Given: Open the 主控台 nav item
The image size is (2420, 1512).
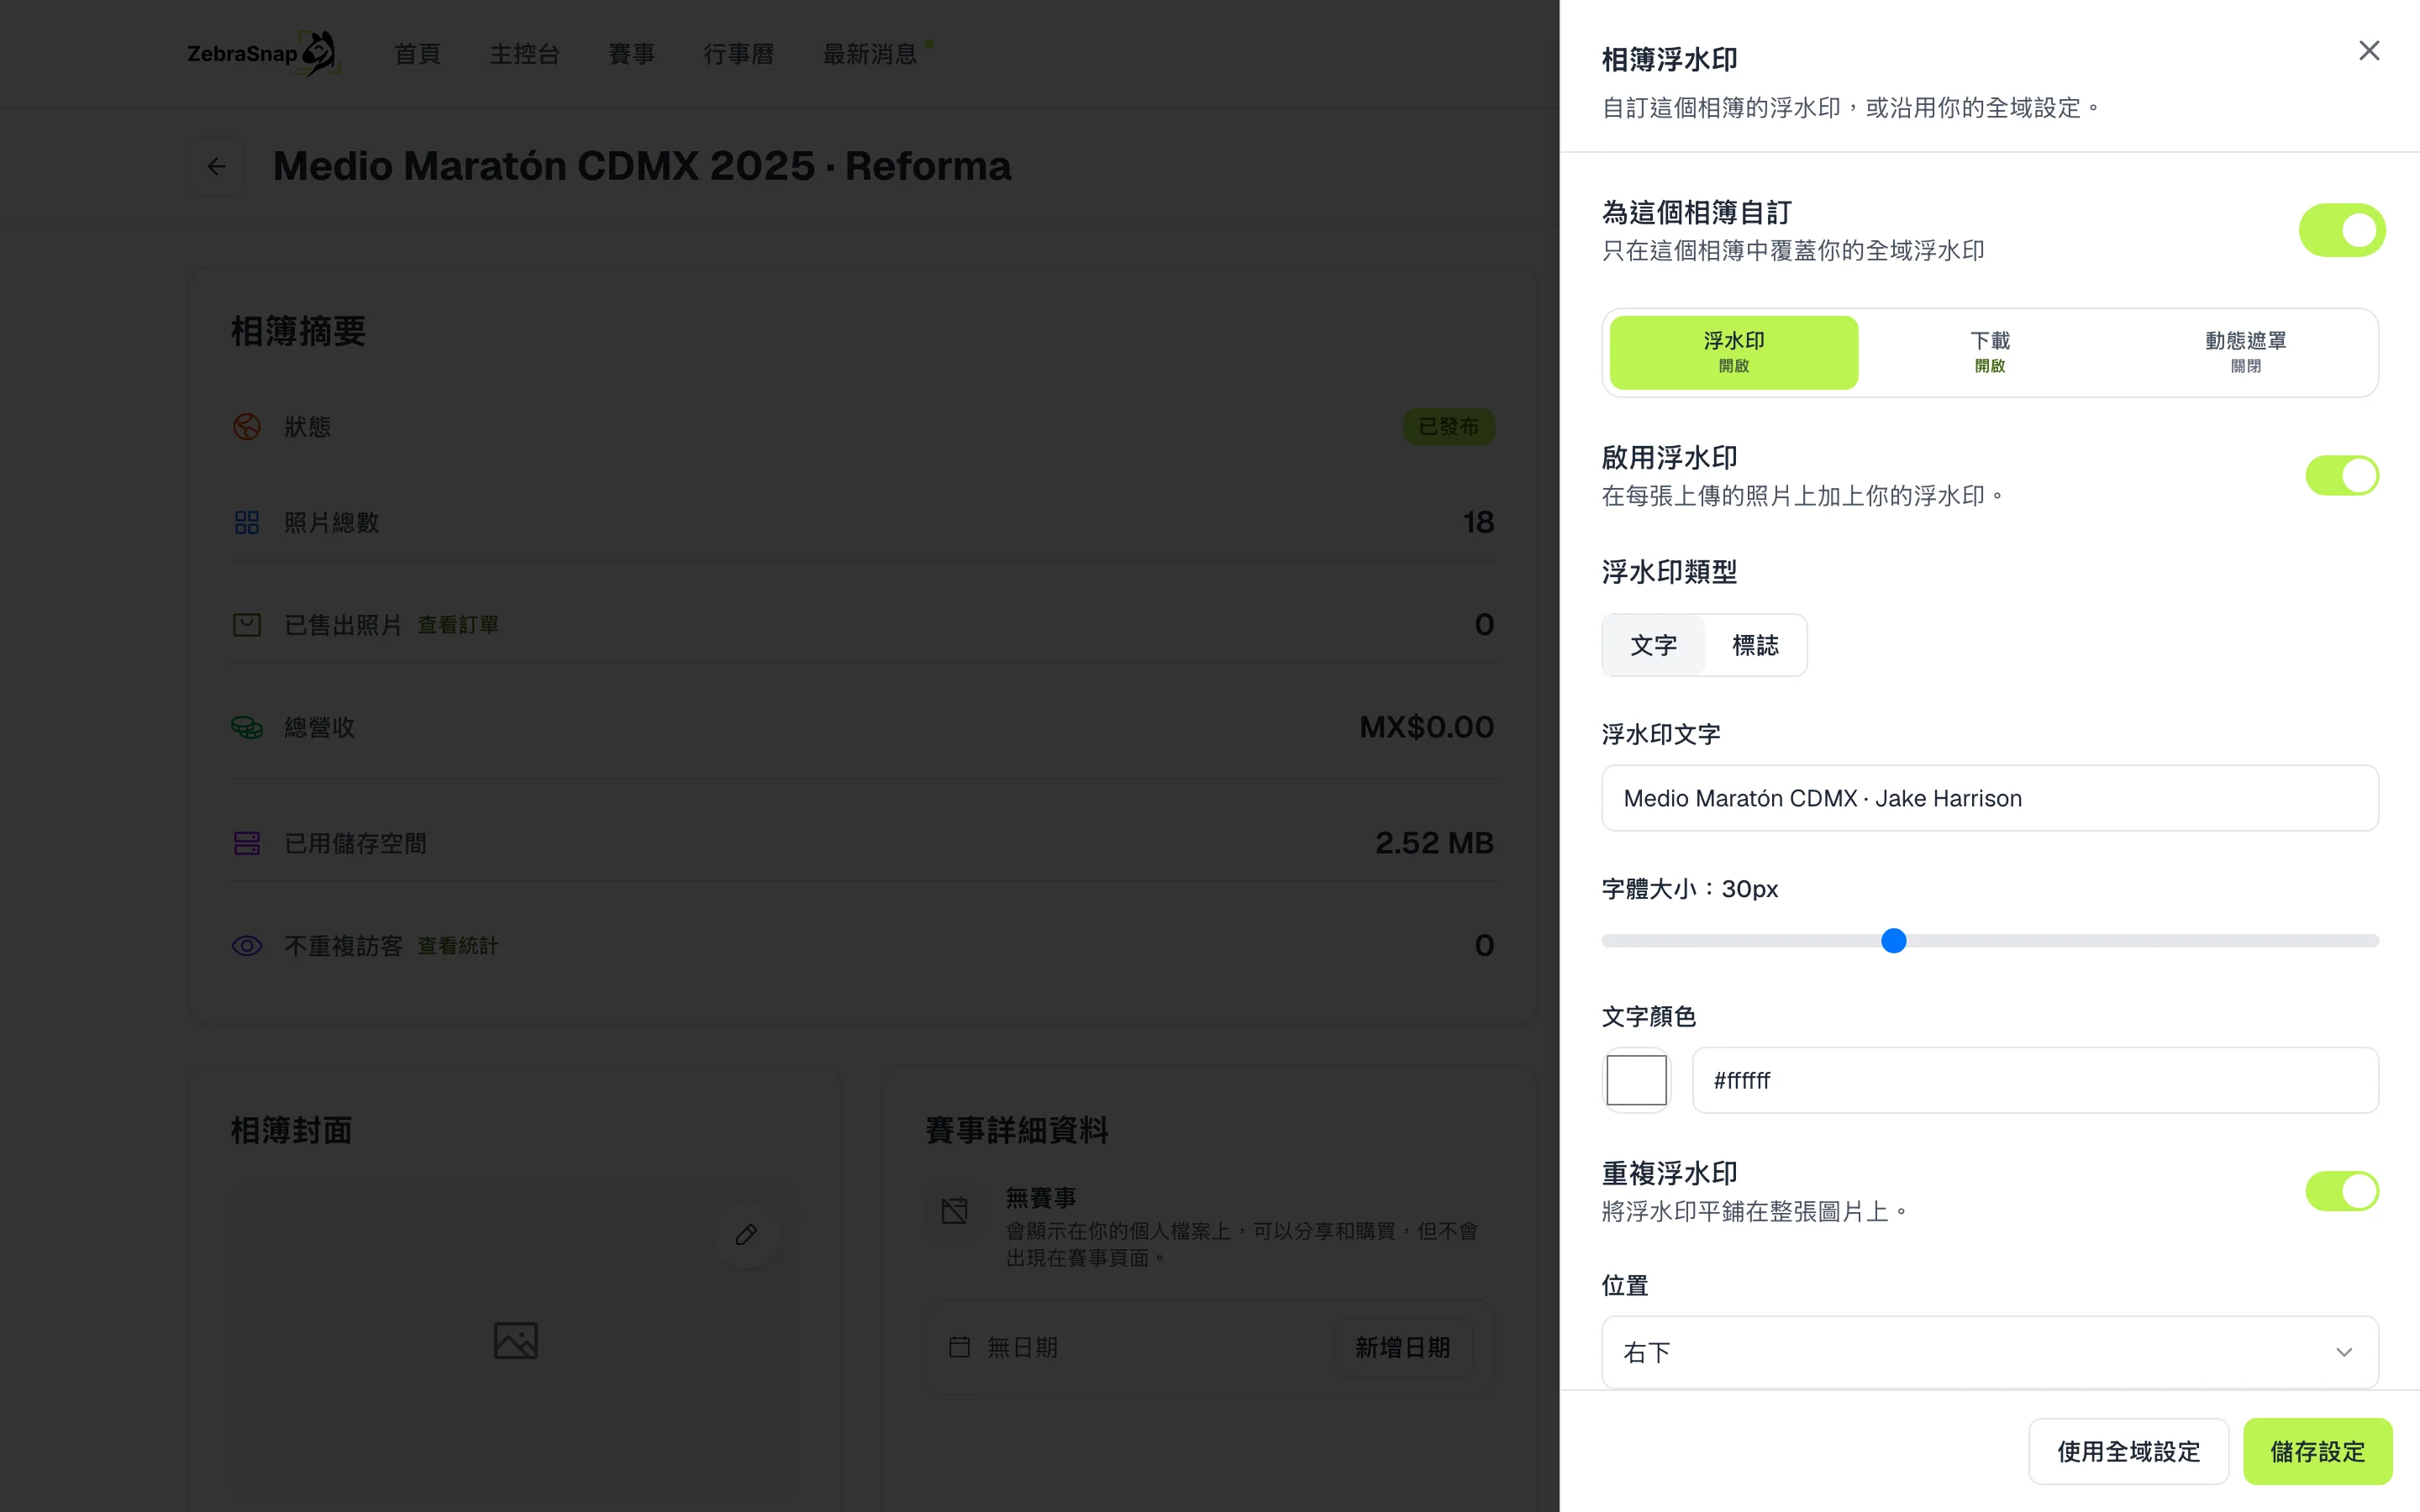Looking at the screenshot, I should (524, 54).
